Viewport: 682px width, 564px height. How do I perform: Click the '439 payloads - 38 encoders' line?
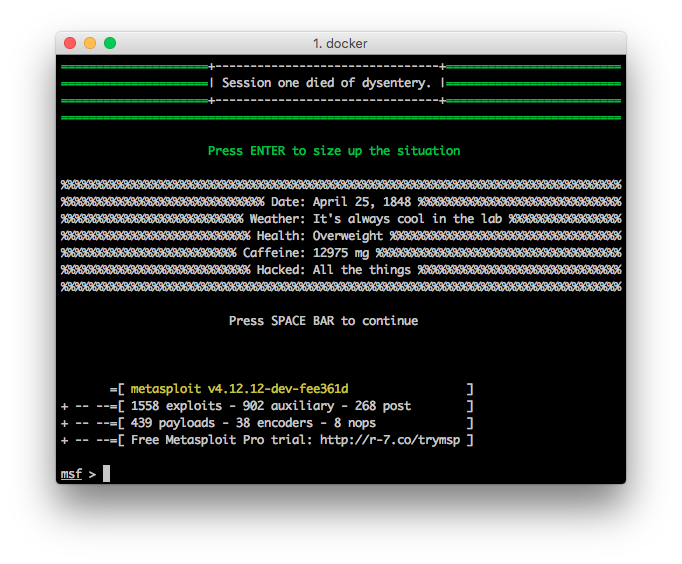(x=253, y=423)
